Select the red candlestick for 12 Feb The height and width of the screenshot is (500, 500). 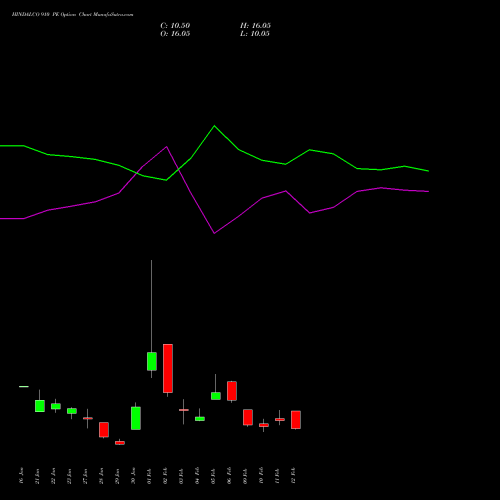click(296, 420)
